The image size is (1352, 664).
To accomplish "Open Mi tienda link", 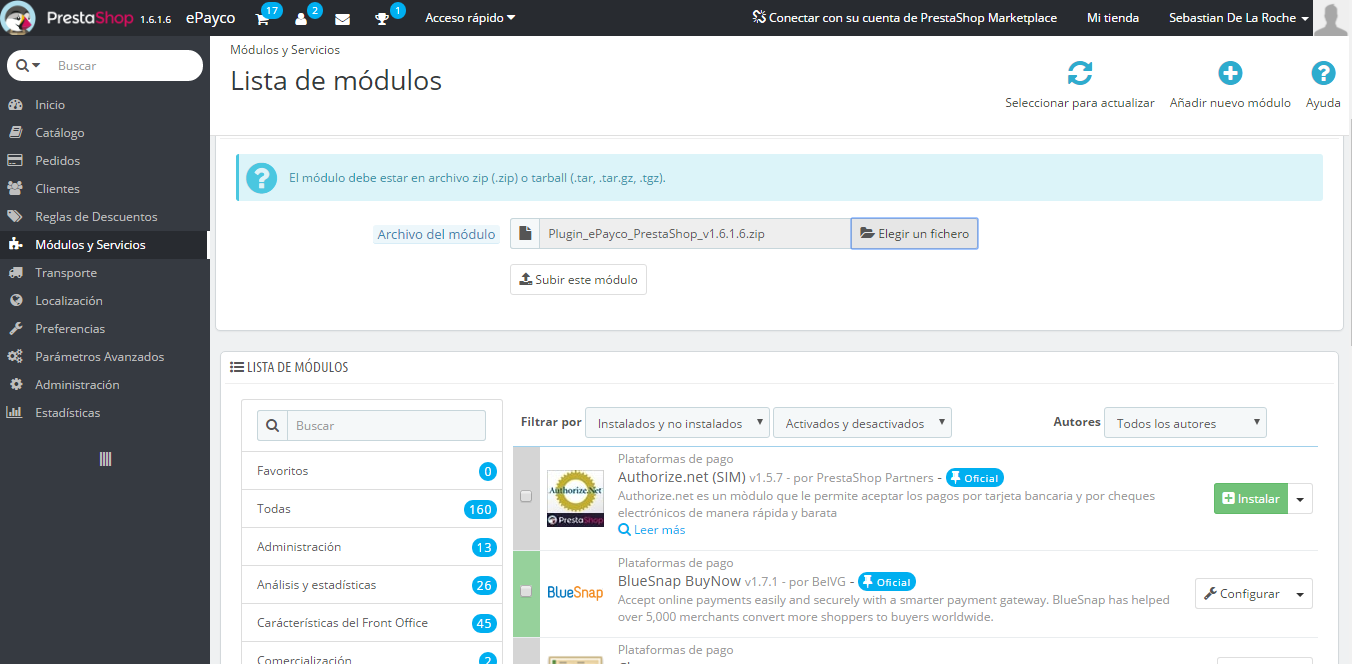I will (x=1113, y=18).
